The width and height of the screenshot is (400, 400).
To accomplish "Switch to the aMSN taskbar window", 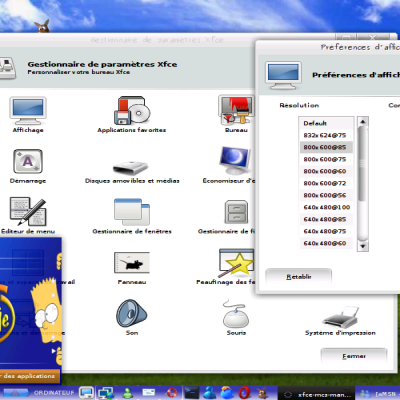I will point(378,394).
